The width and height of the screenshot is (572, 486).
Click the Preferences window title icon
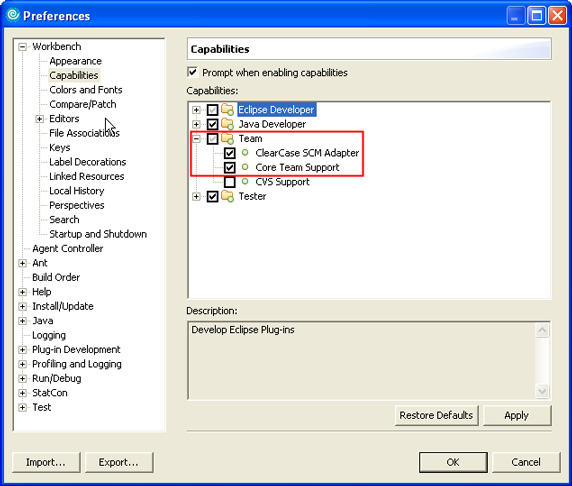point(13,15)
